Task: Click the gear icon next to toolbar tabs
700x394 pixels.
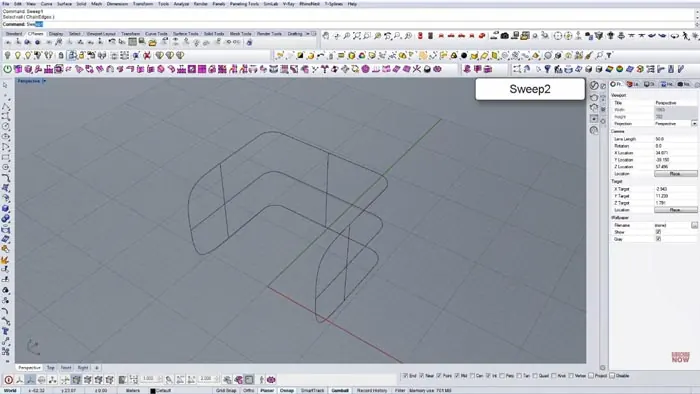Action: tap(313, 33)
